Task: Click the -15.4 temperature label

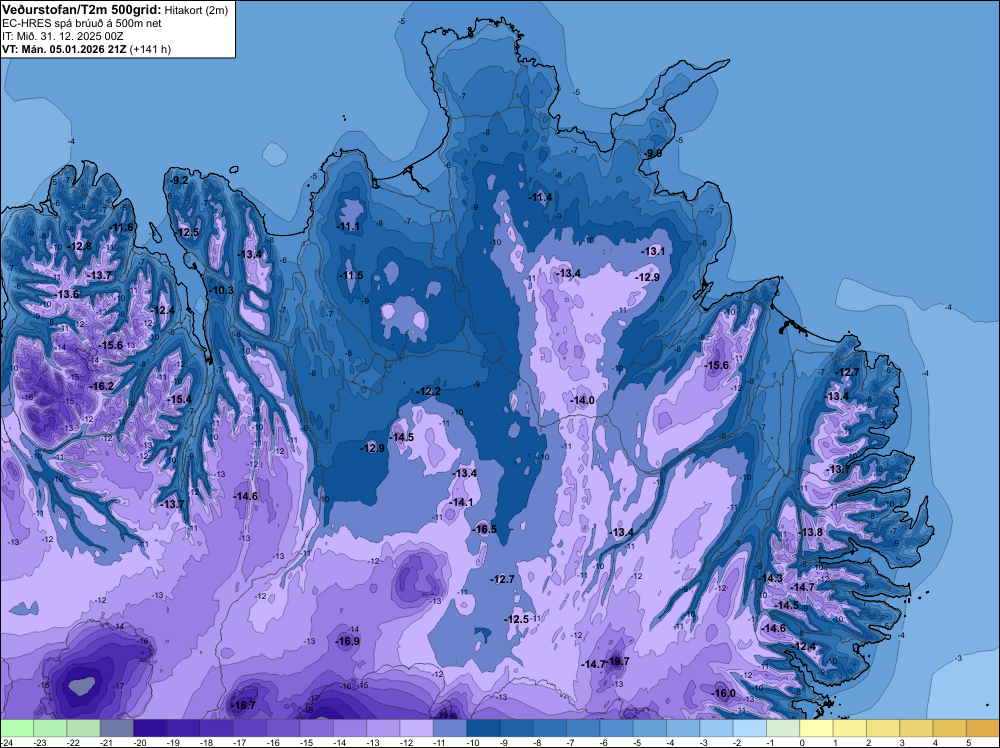Action: coord(179,400)
